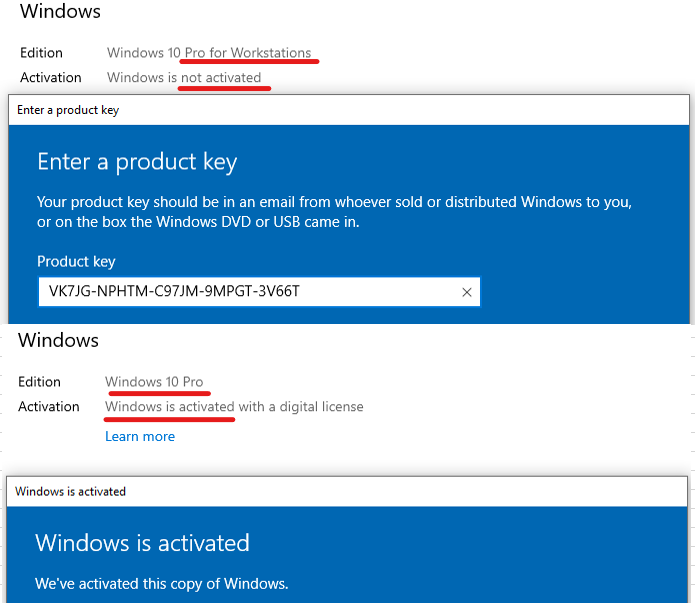The image size is (695, 603).
Task: Click the top 'Windows' section heading
Action: tap(60, 11)
